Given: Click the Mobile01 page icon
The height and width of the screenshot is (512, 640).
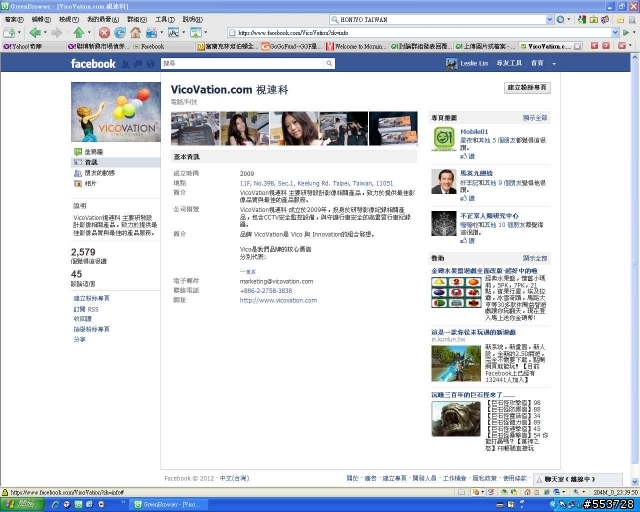Looking at the screenshot, I should (x=444, y=138).
